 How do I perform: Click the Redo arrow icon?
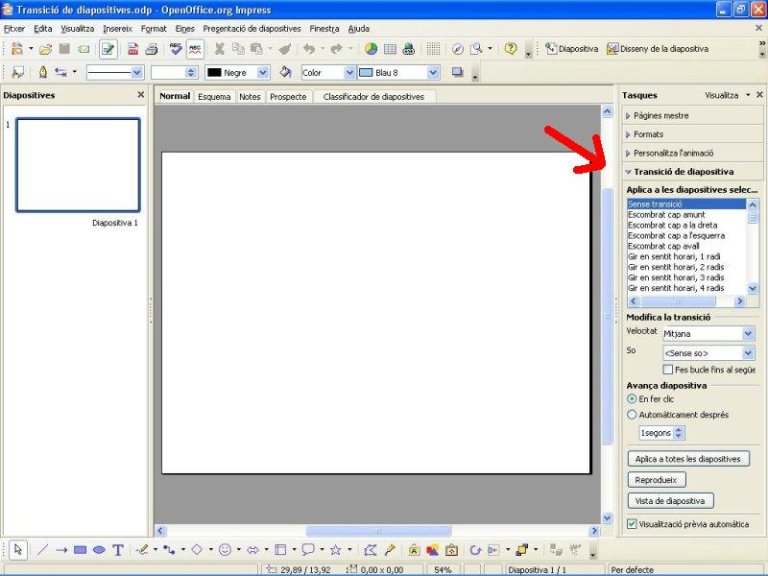[336, 48]
